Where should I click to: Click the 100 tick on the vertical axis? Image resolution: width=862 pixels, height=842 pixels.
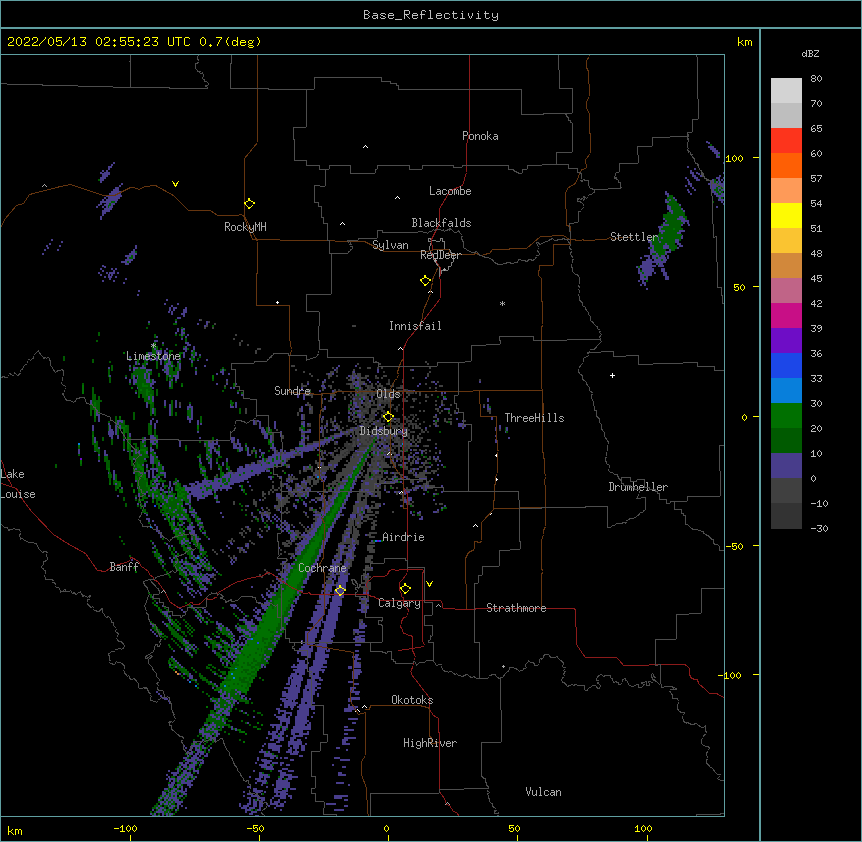click(x=734, y=158)
